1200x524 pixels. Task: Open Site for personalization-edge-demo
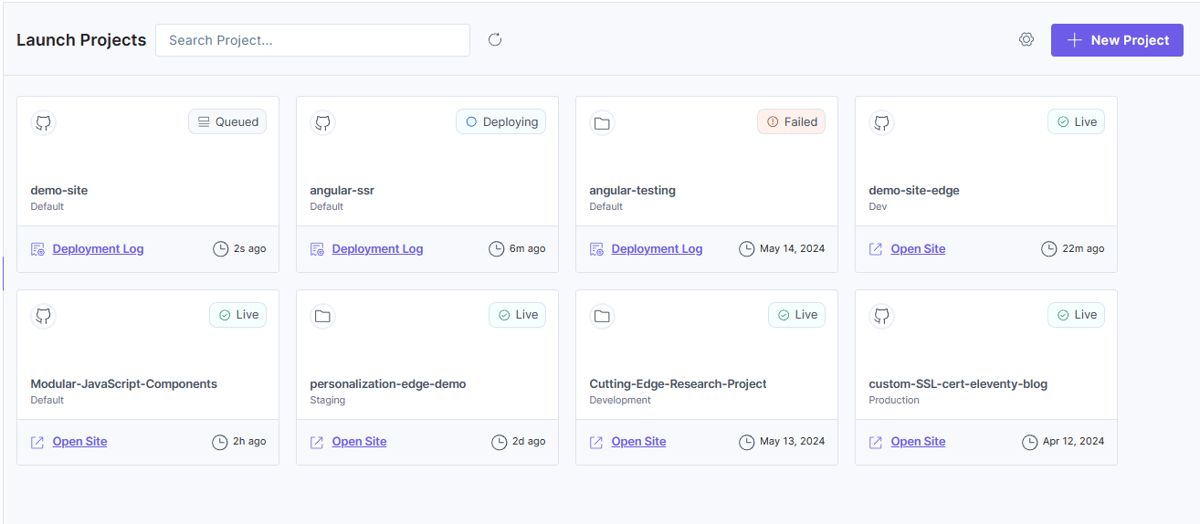click(359, 442)
